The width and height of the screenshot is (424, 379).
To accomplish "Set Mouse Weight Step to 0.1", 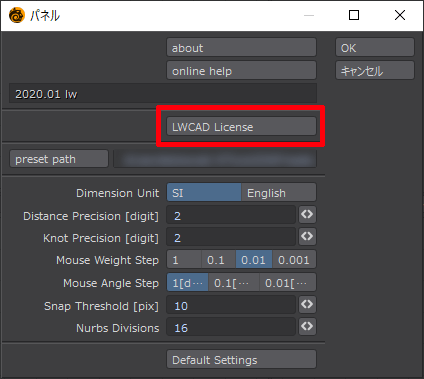I will 219,260.
